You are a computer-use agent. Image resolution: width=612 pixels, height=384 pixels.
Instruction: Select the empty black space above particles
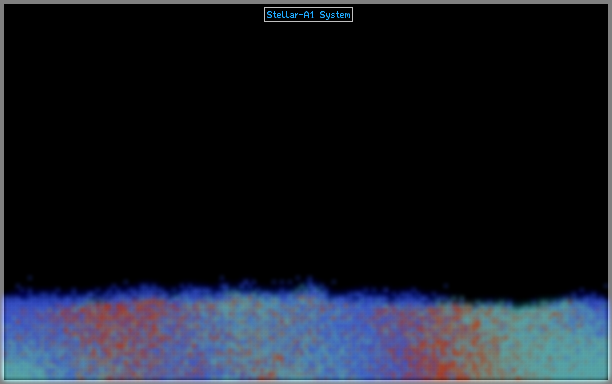pyautogui.click(x=306, y=148)
